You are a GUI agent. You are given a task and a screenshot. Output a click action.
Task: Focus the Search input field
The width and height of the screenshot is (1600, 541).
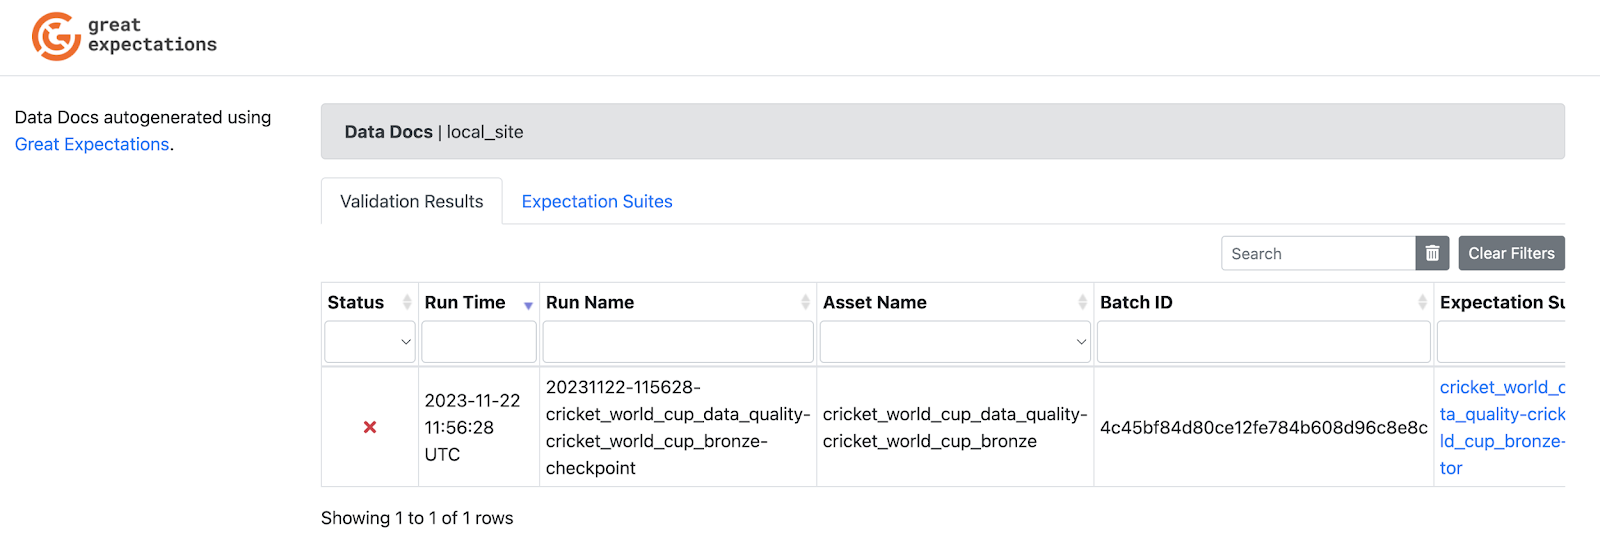pos(1318,254)
